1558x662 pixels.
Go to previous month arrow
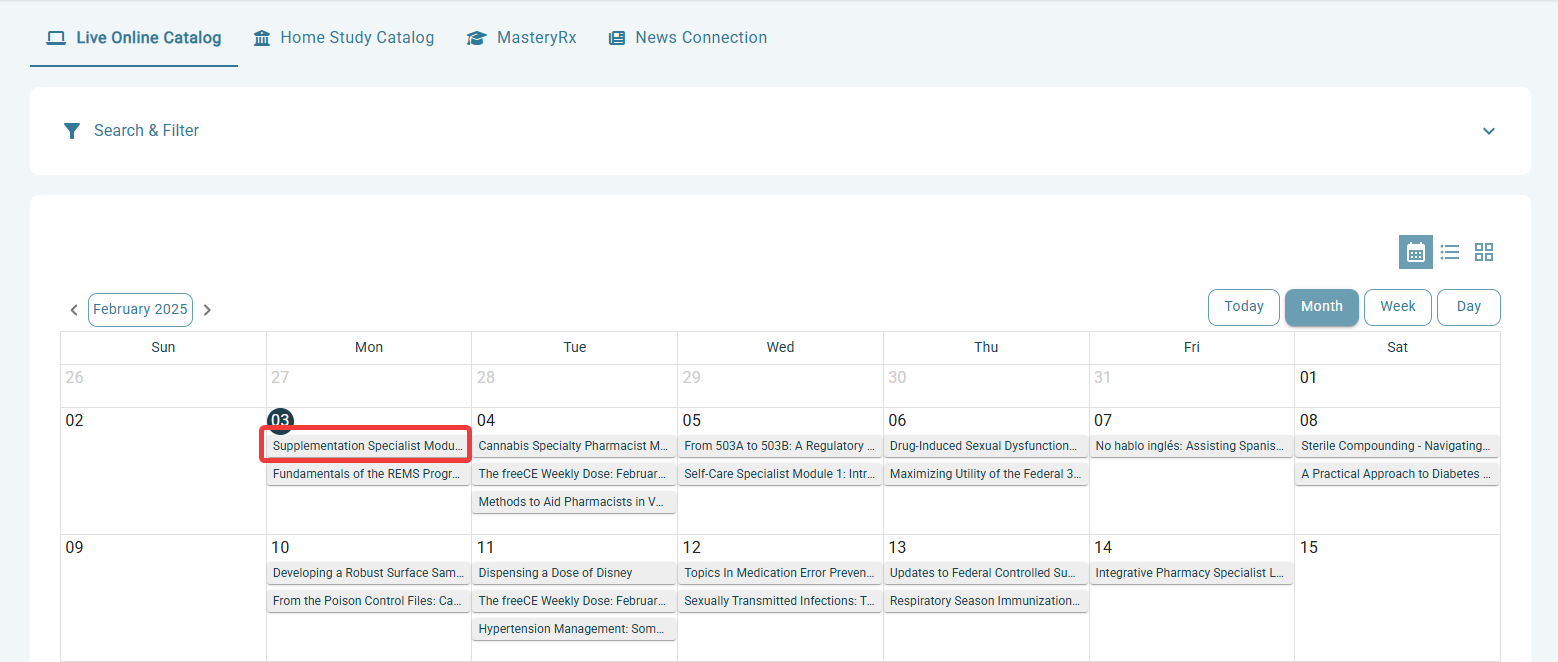pyautogui.click(x=74, y=310)
